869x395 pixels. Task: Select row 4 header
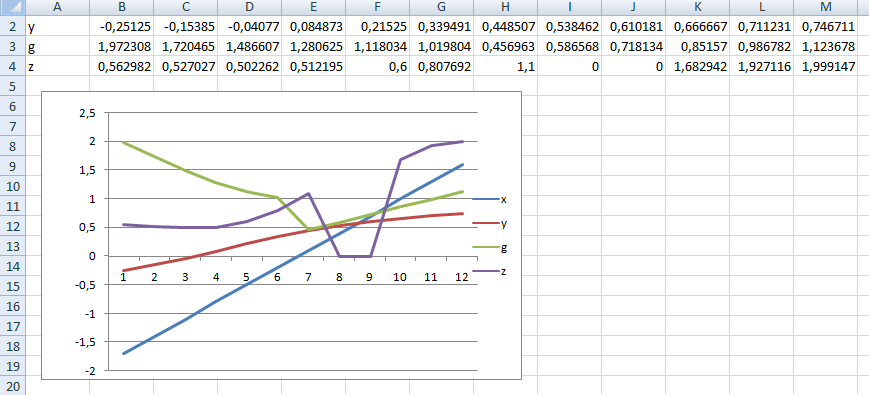[13, 66]
